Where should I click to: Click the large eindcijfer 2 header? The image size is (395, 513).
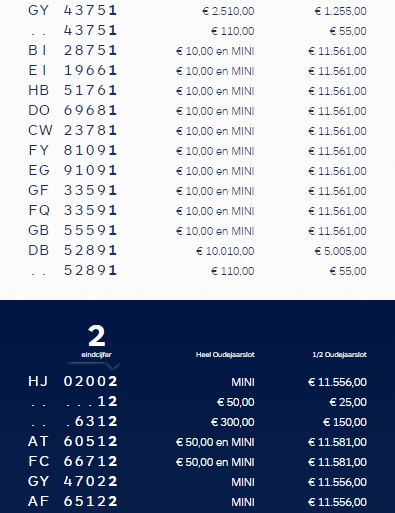pyautogui.click(x=96, y=336)
